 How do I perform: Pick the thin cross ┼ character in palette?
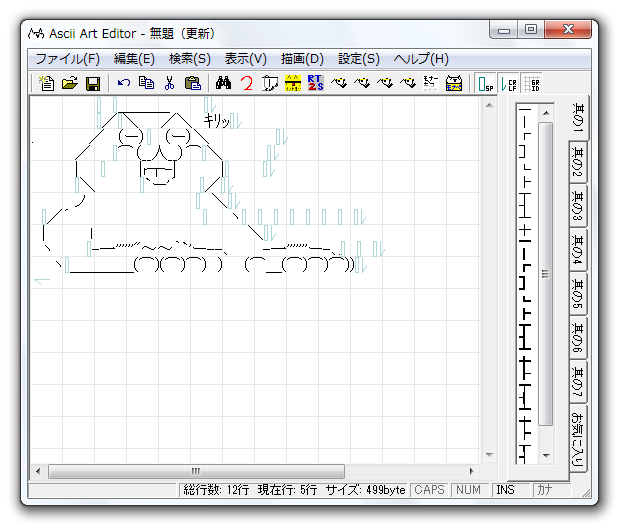(525, 230)
